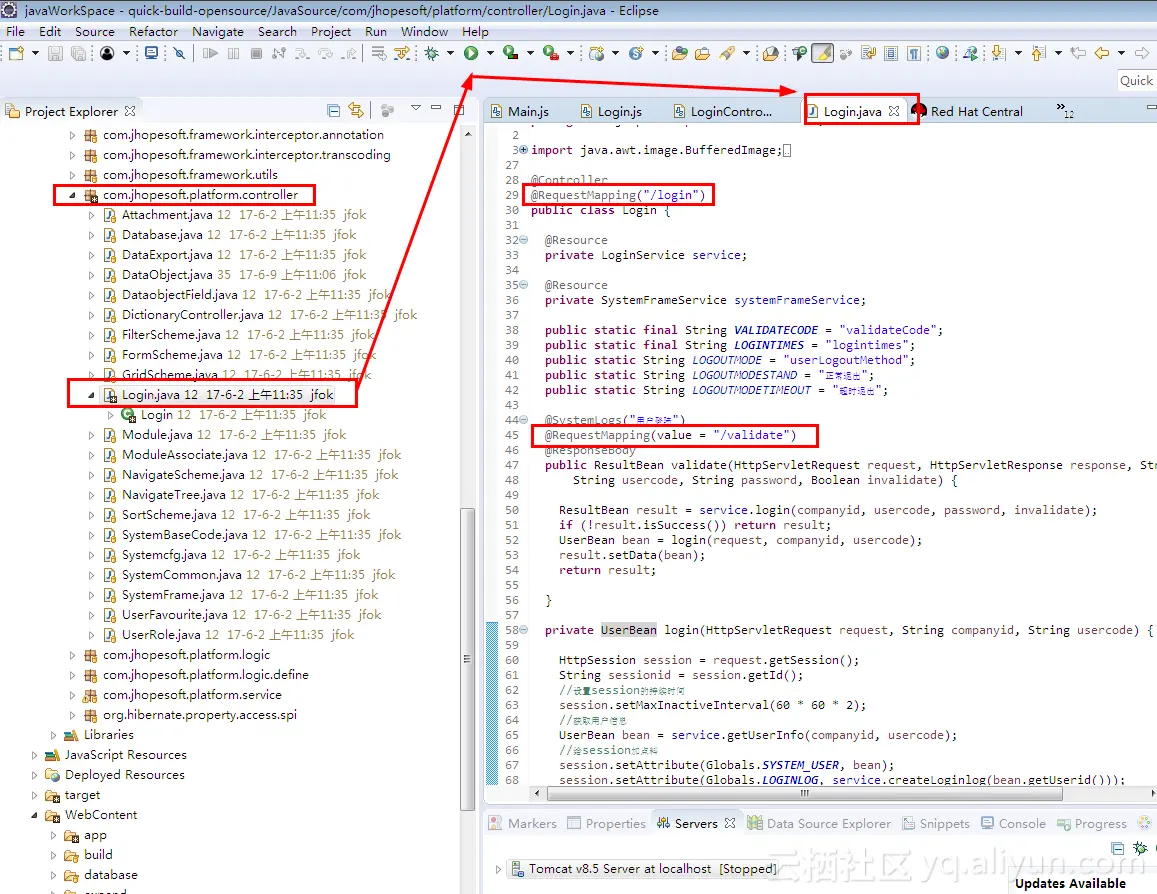Viewport: 1157px width, 894px height.
Task: Expand import fold at line 3
Action: pyautogui.click(x=523, y=150)
